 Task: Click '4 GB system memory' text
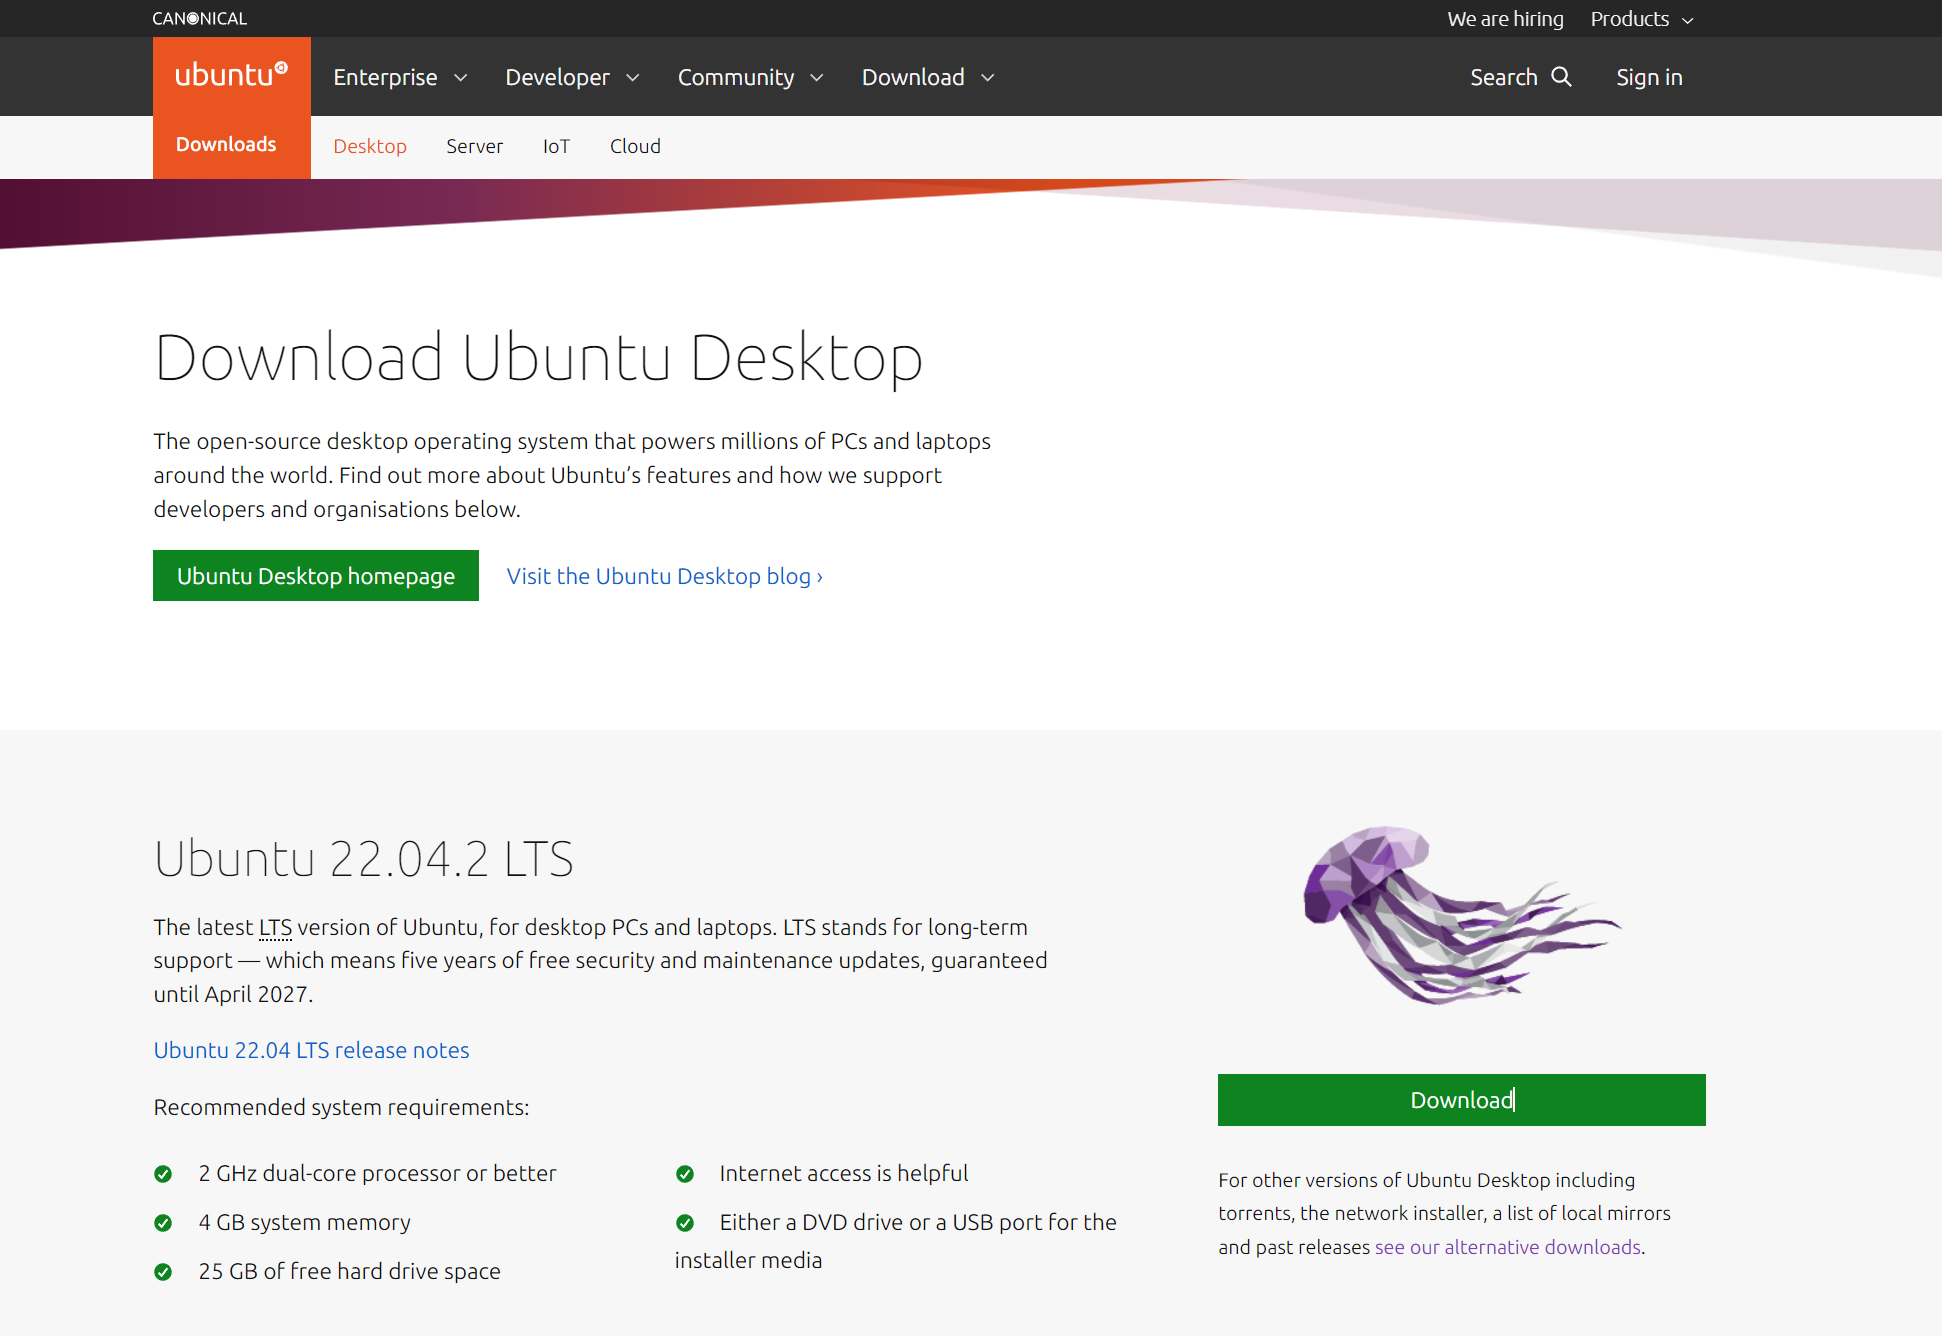(x=304, y=1222)
